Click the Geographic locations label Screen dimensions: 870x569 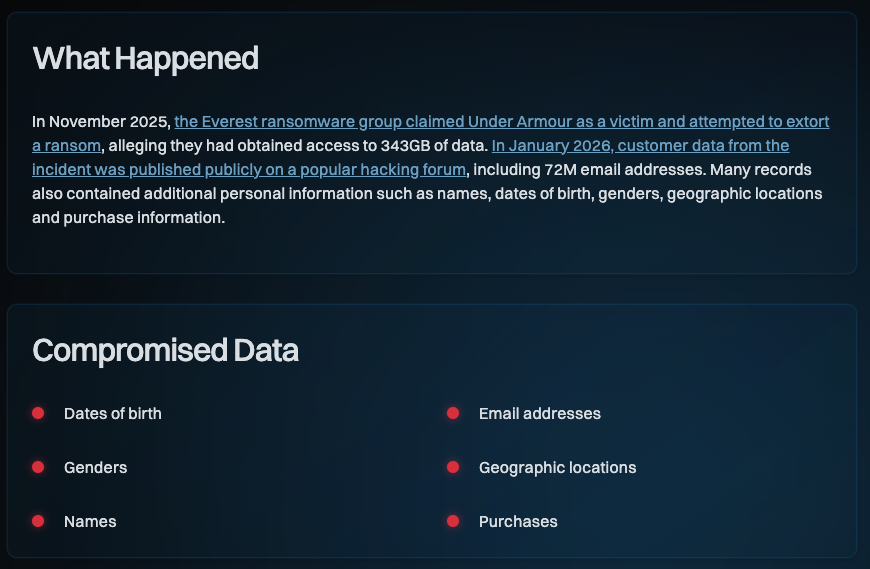tap(557, 467)
